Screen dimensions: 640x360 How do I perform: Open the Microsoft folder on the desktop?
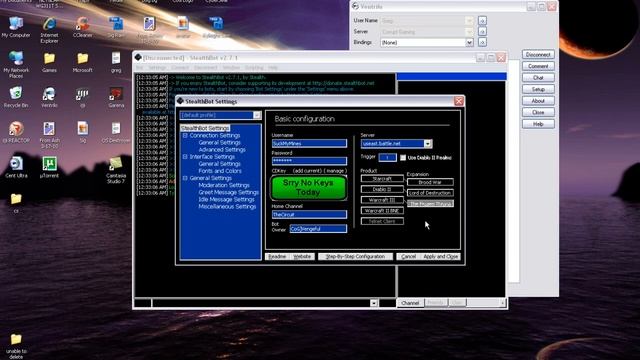[82, 62]
